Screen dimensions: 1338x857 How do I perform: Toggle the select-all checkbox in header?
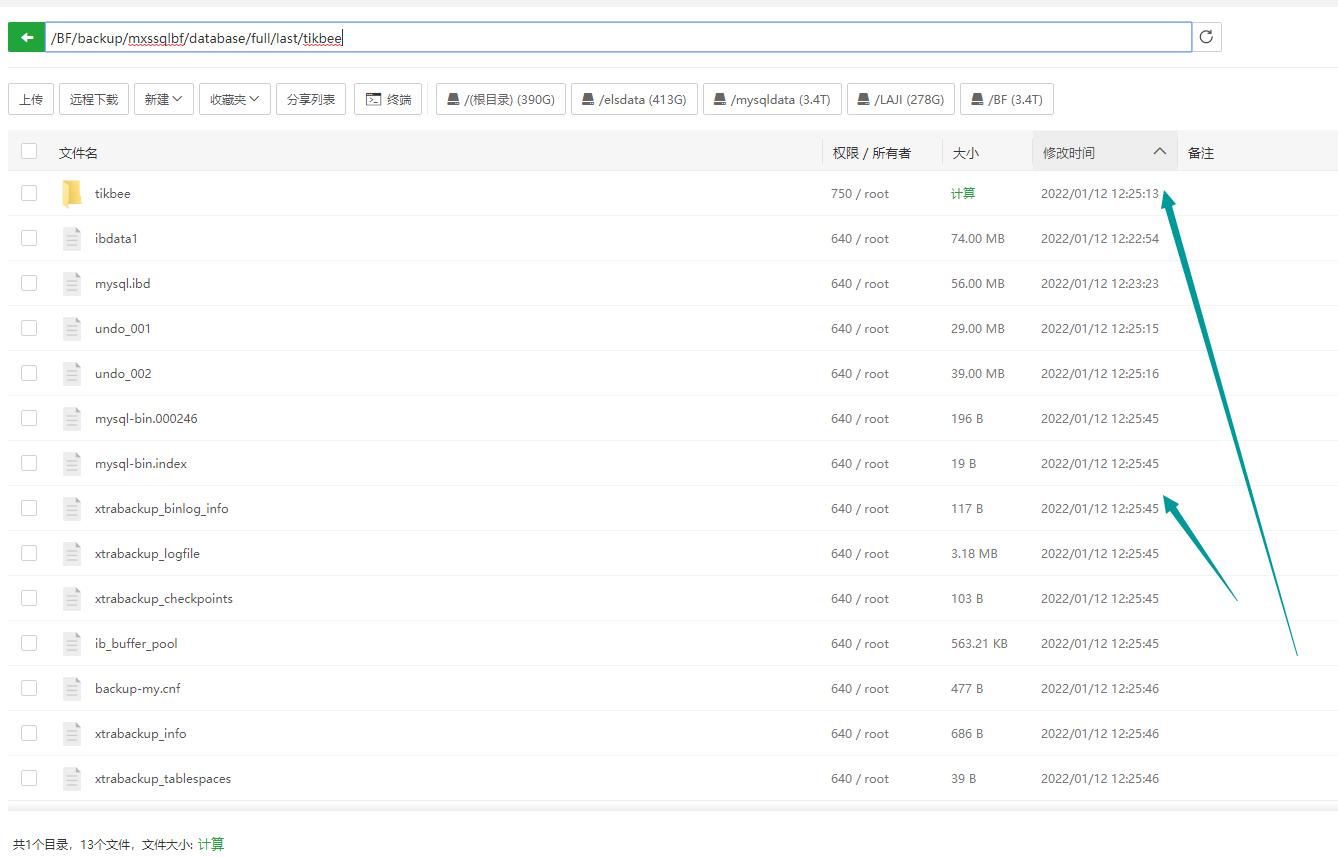pyautogui.click(x=29, y=151)
